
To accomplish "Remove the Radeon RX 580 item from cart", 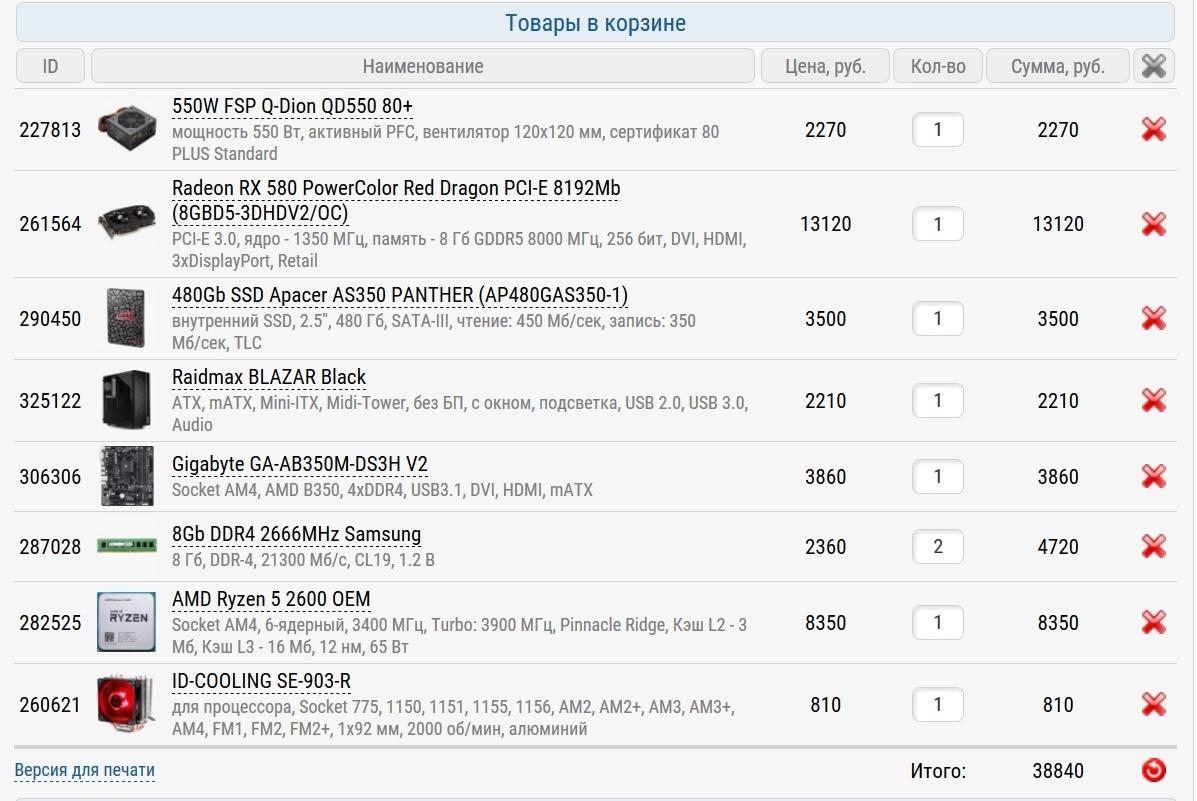I will click(1153, 224).
